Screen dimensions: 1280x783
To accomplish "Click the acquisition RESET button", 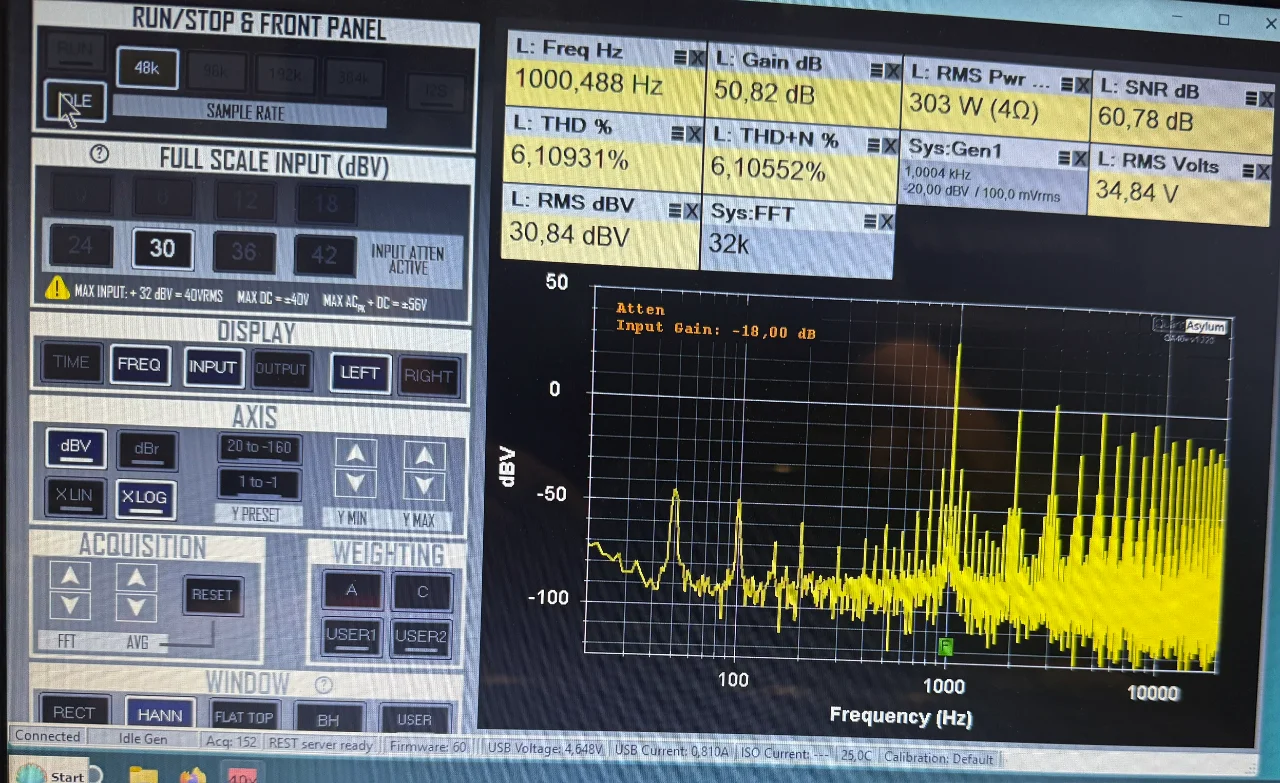I will (212, 595).
